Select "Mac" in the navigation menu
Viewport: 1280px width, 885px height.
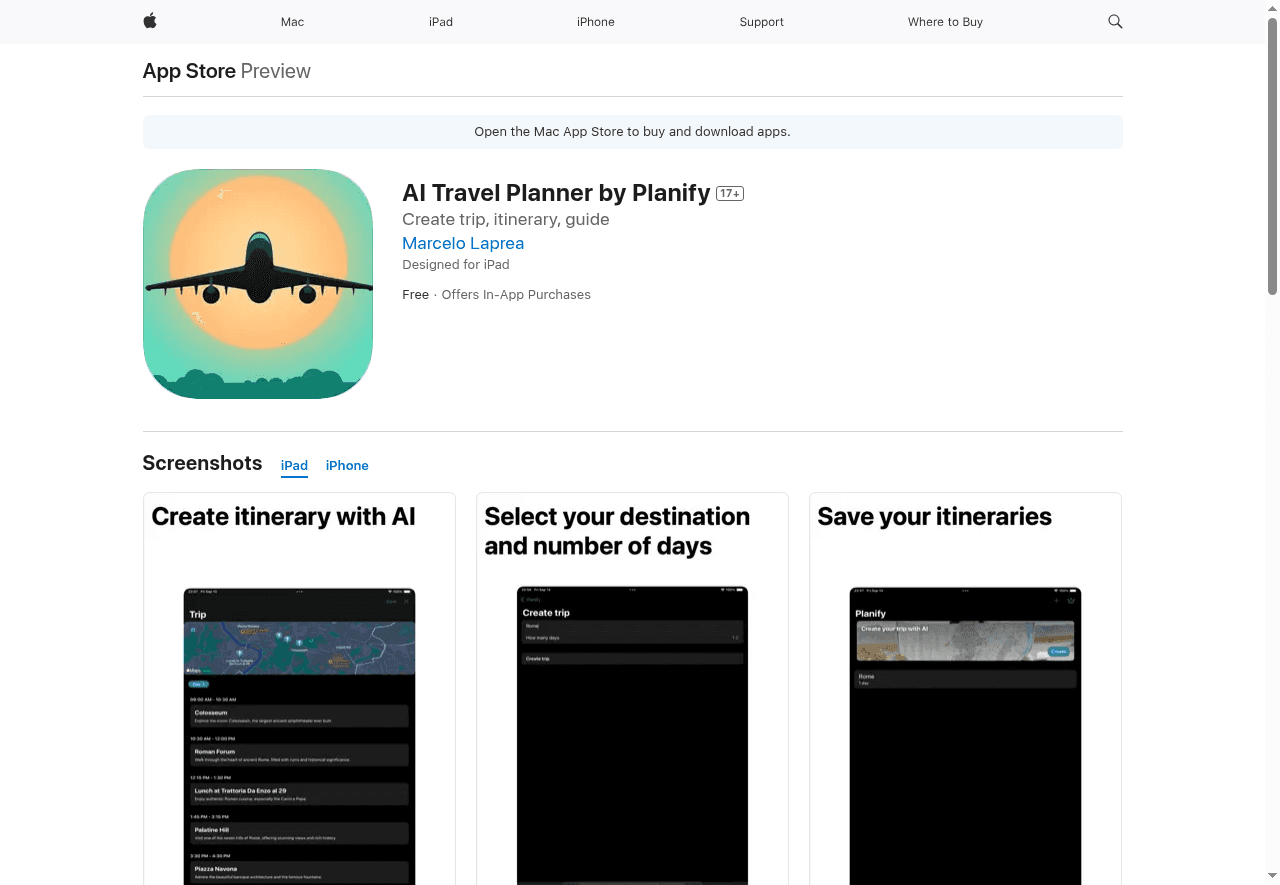[x=292, y=22]
